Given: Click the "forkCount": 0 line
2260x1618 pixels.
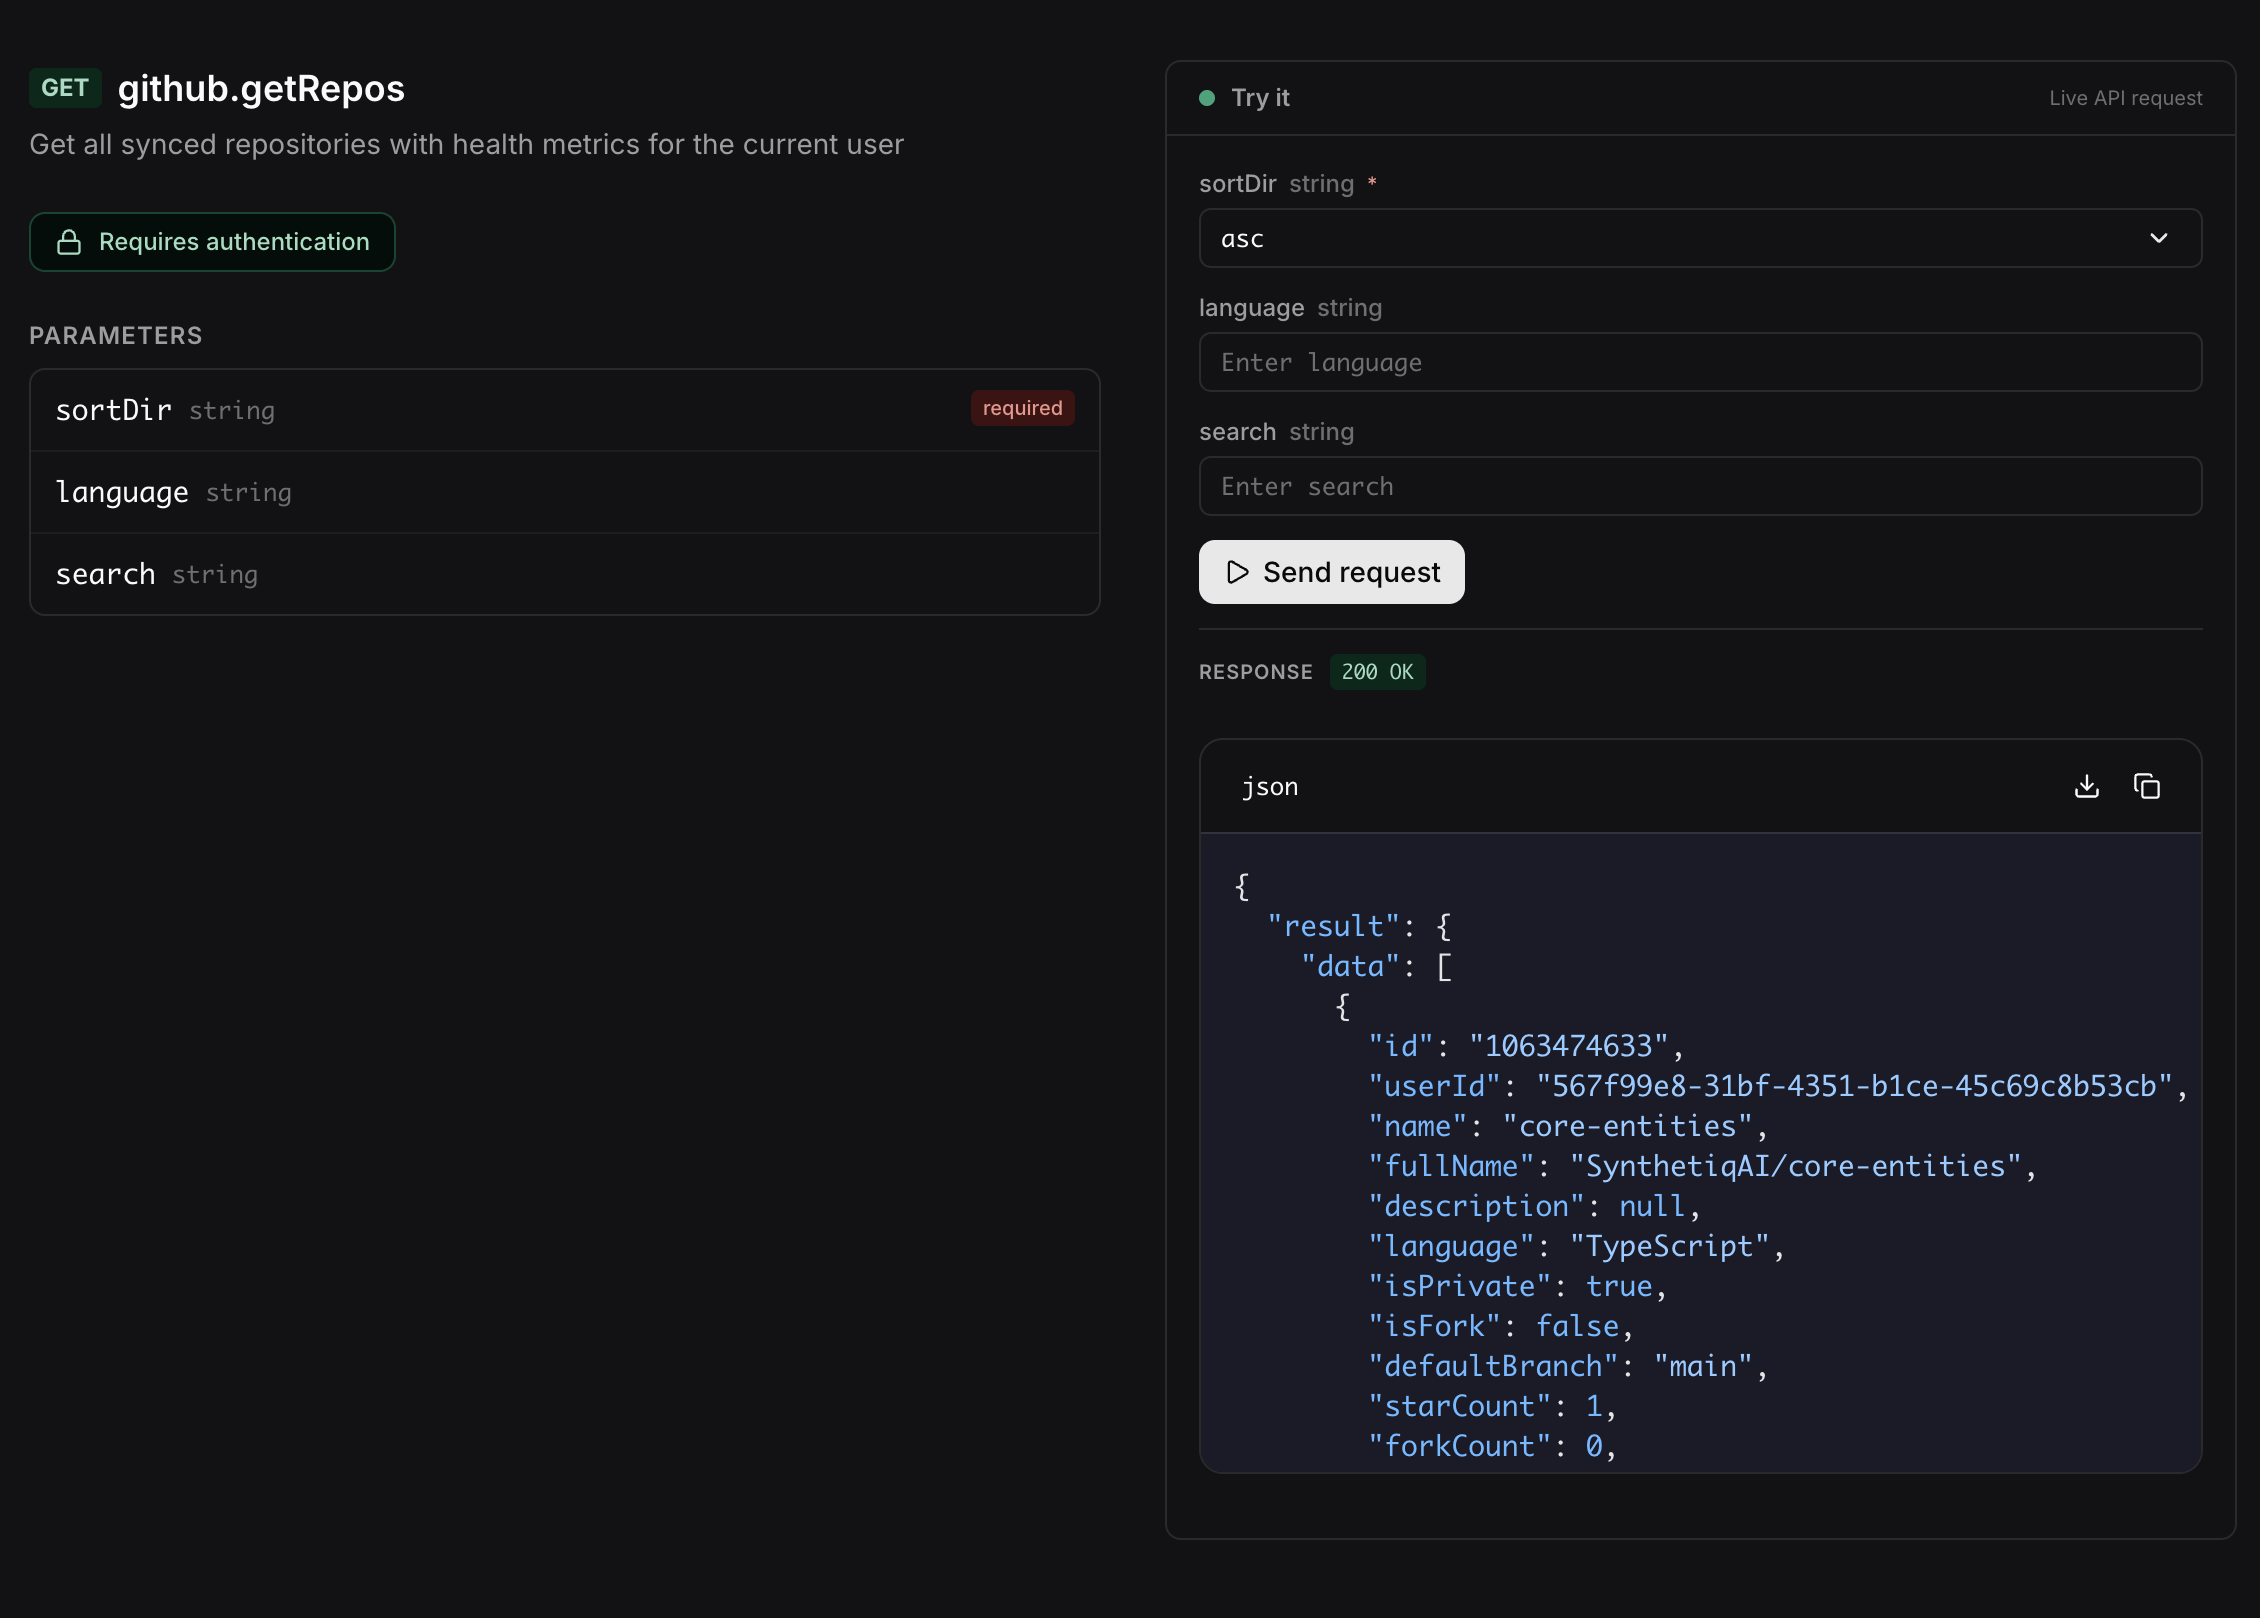Looking at the screenshot, I should tap(1491, 1446).
